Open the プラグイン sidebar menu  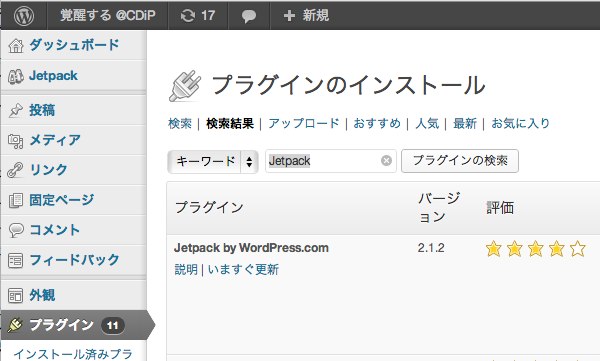click(62, 325)
